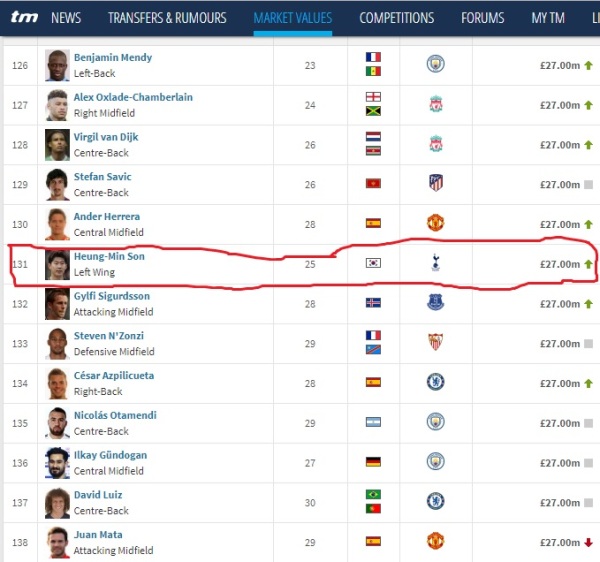Click Iceland flag in Sigurdsson's row
Screen dimensions: 600x562
click(x=373, y=303)
